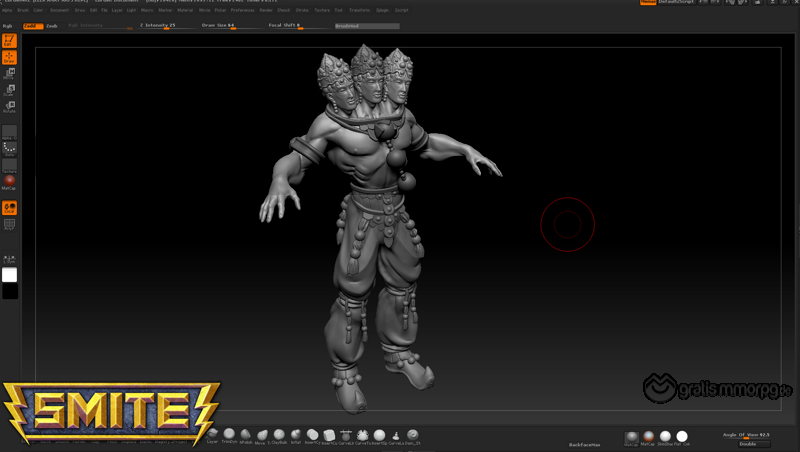Viewport: 800px width, 452px height.
Task: Activate the Edit mode button
Action: point(9,41)
